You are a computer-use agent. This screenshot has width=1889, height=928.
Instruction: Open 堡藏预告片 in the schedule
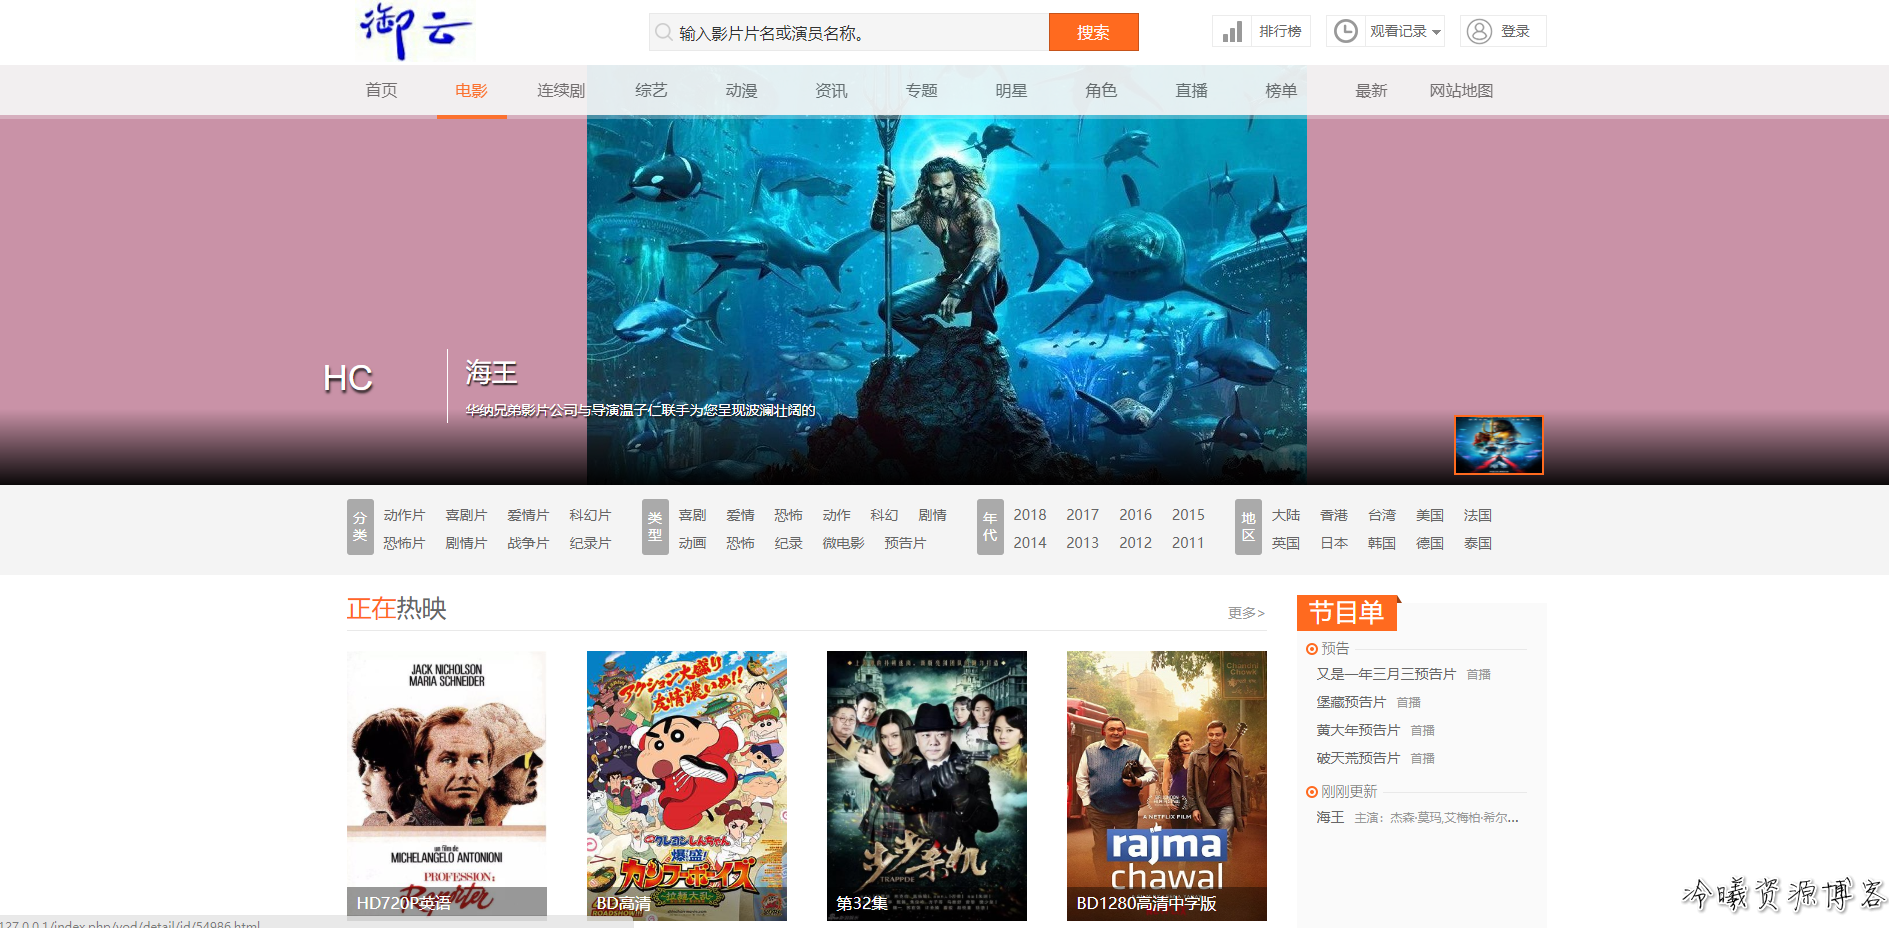pyautogui.click(x=1351, y=702)
